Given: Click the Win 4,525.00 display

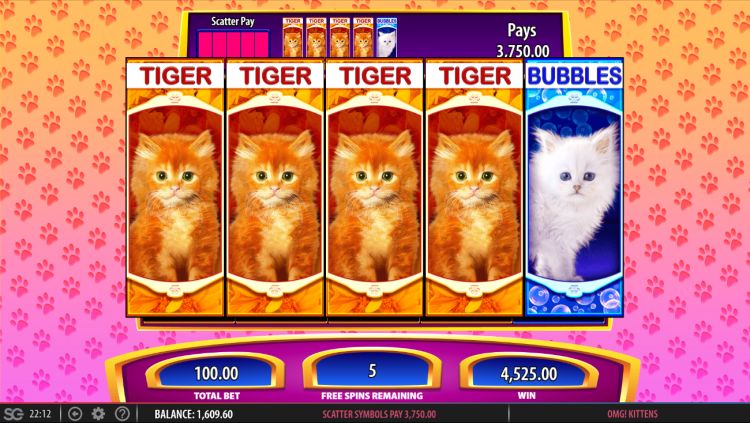Looking at the screenshot, I should [528, 373].
